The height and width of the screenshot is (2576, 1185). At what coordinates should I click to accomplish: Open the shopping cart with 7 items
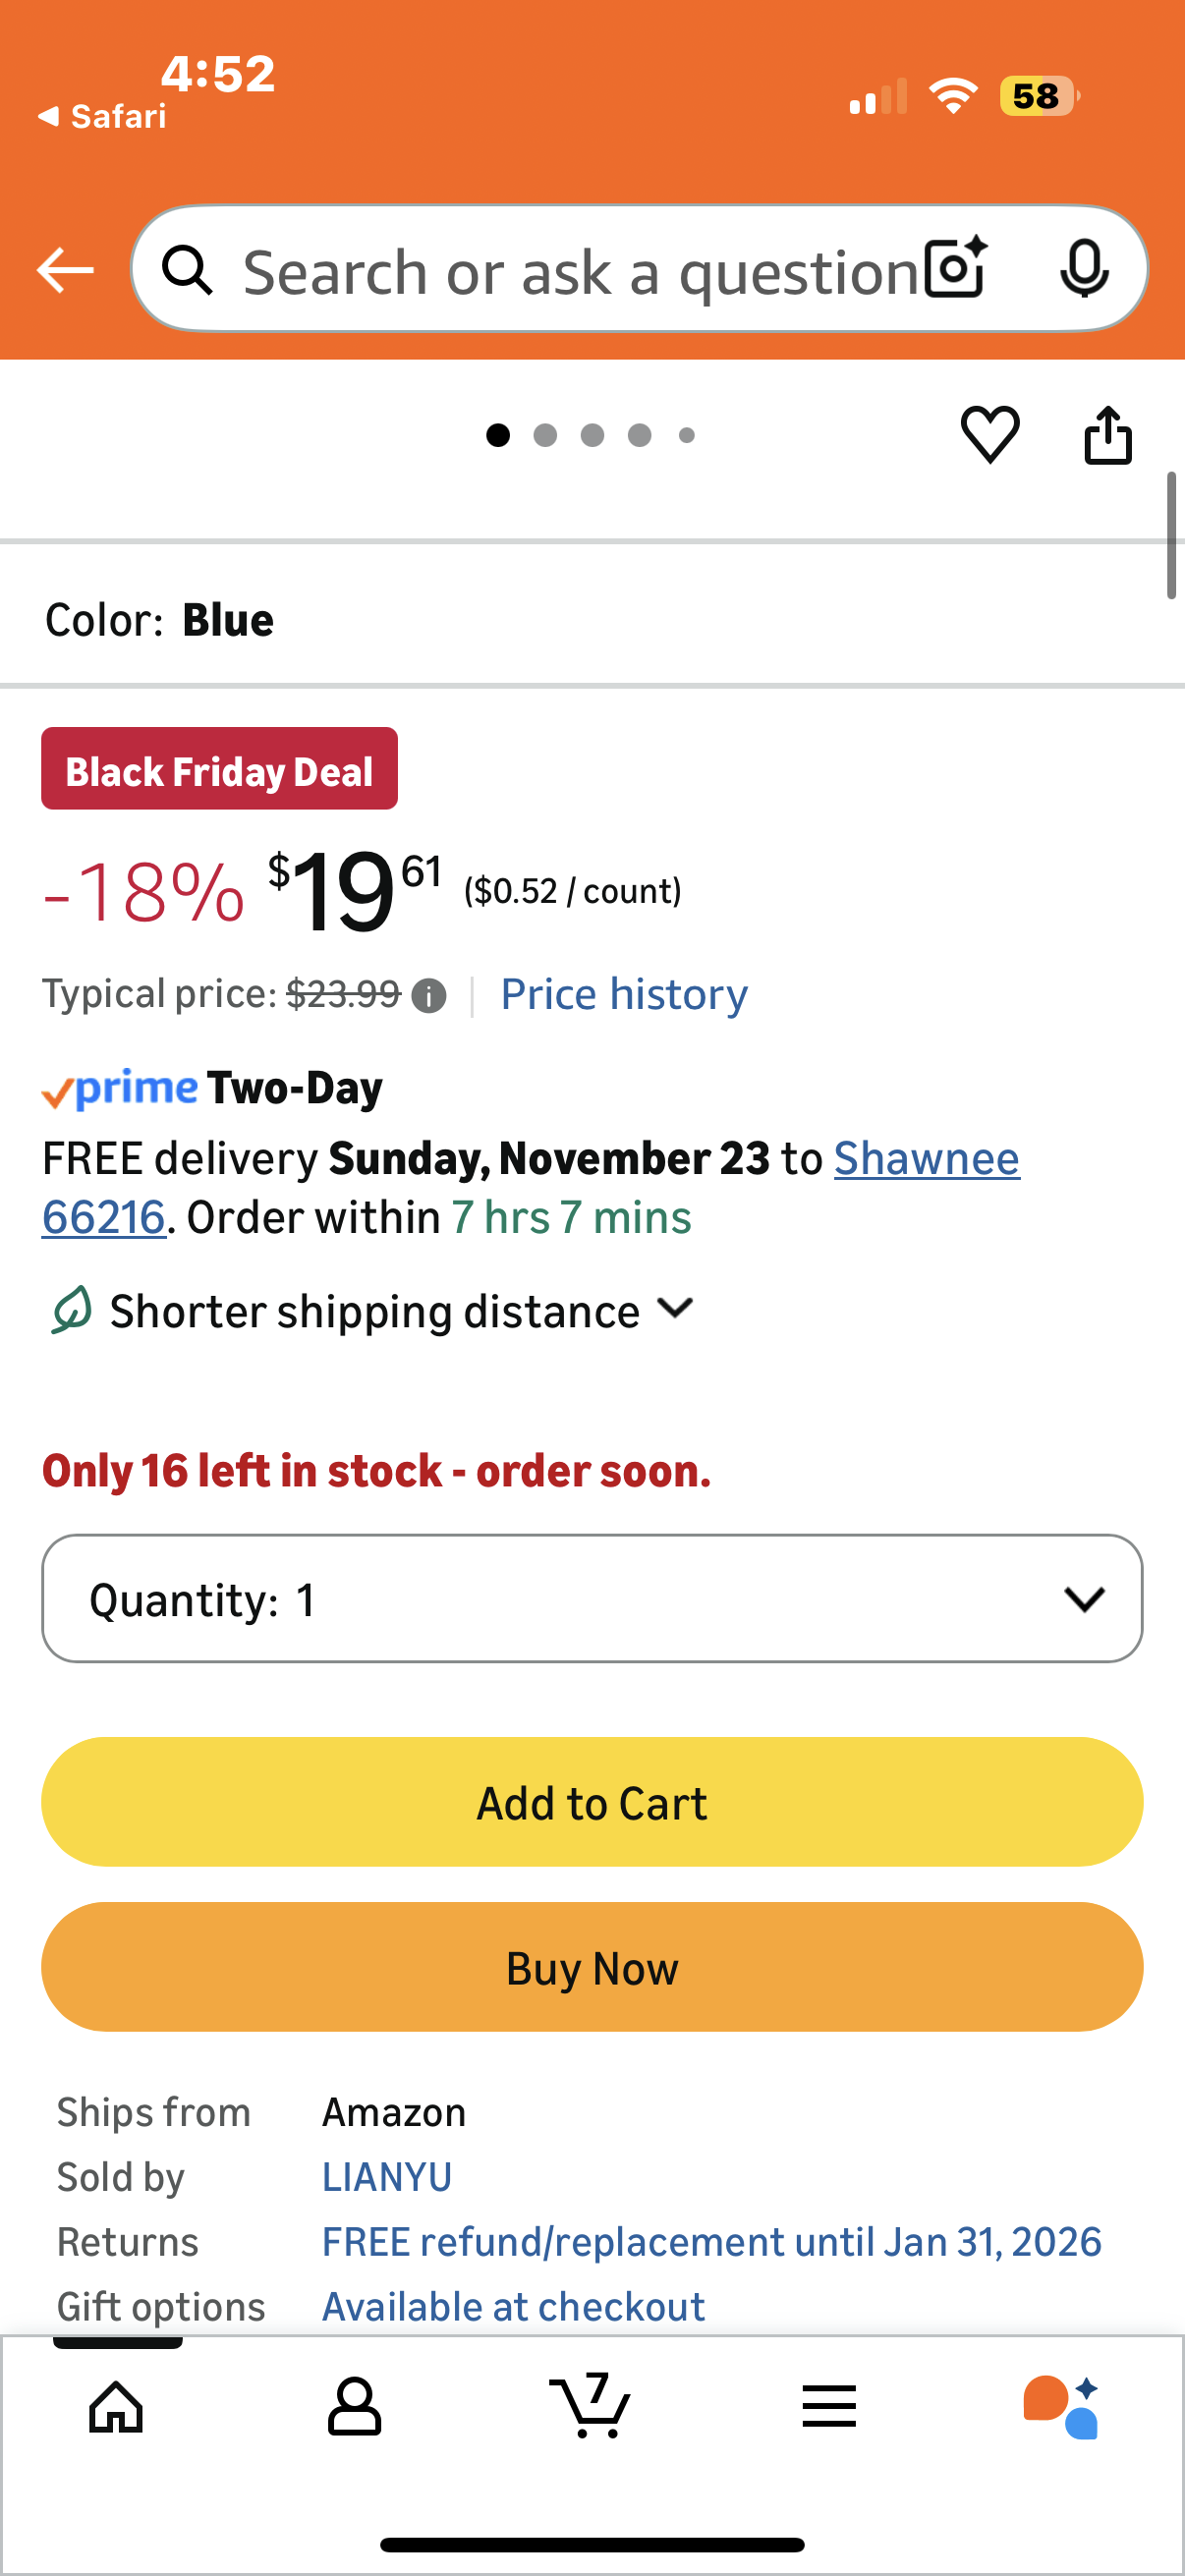[x=591, y=2405]
